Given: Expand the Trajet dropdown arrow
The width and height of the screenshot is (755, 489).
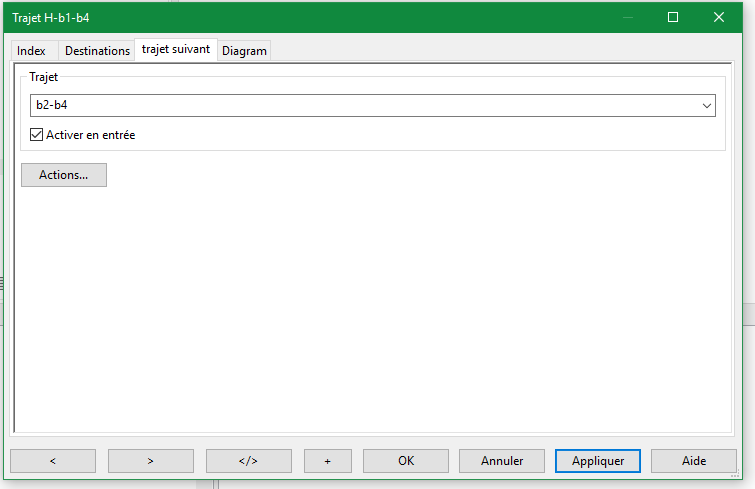Looking at the screenshot, I should tap(707, 106).
